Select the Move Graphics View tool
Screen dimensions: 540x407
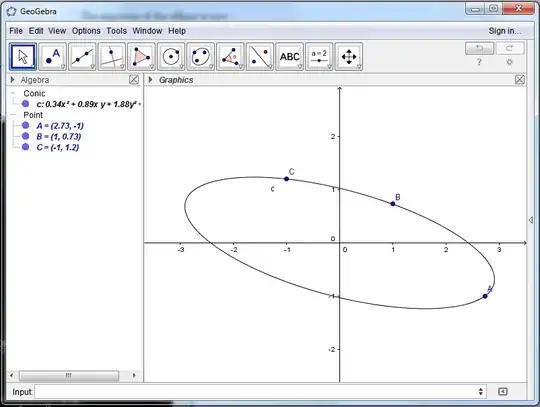click(x=349, y=56)
